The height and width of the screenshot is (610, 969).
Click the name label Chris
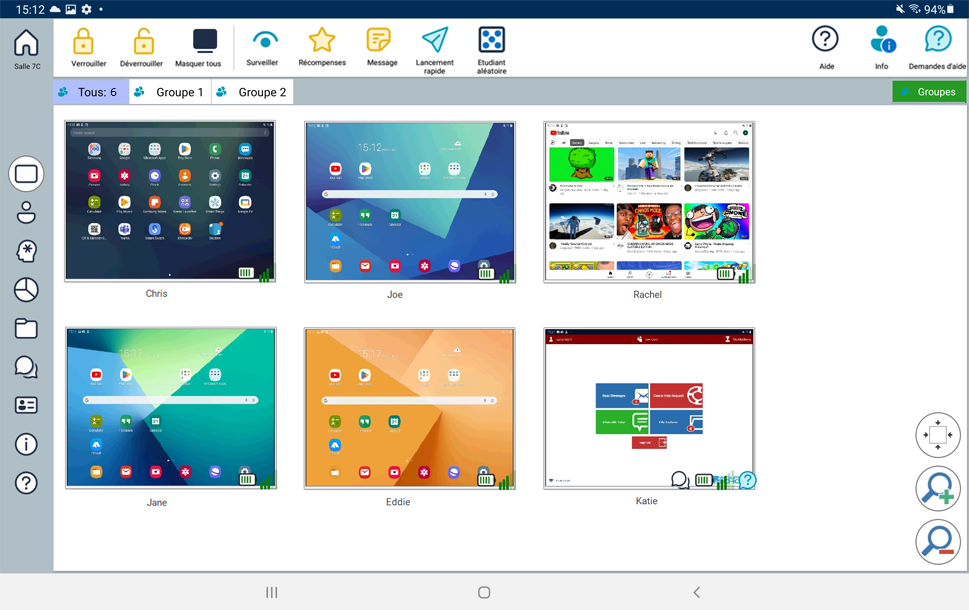[x=156, y=294]
